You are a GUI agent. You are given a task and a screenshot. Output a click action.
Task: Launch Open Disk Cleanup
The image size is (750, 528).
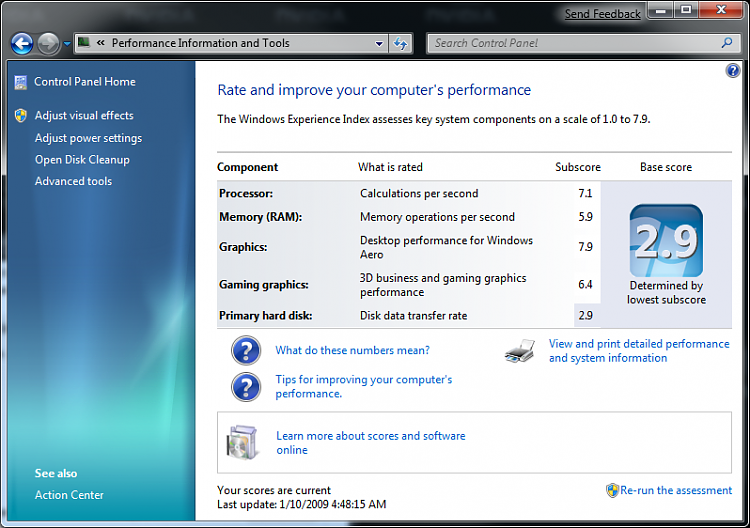[82, 160]
